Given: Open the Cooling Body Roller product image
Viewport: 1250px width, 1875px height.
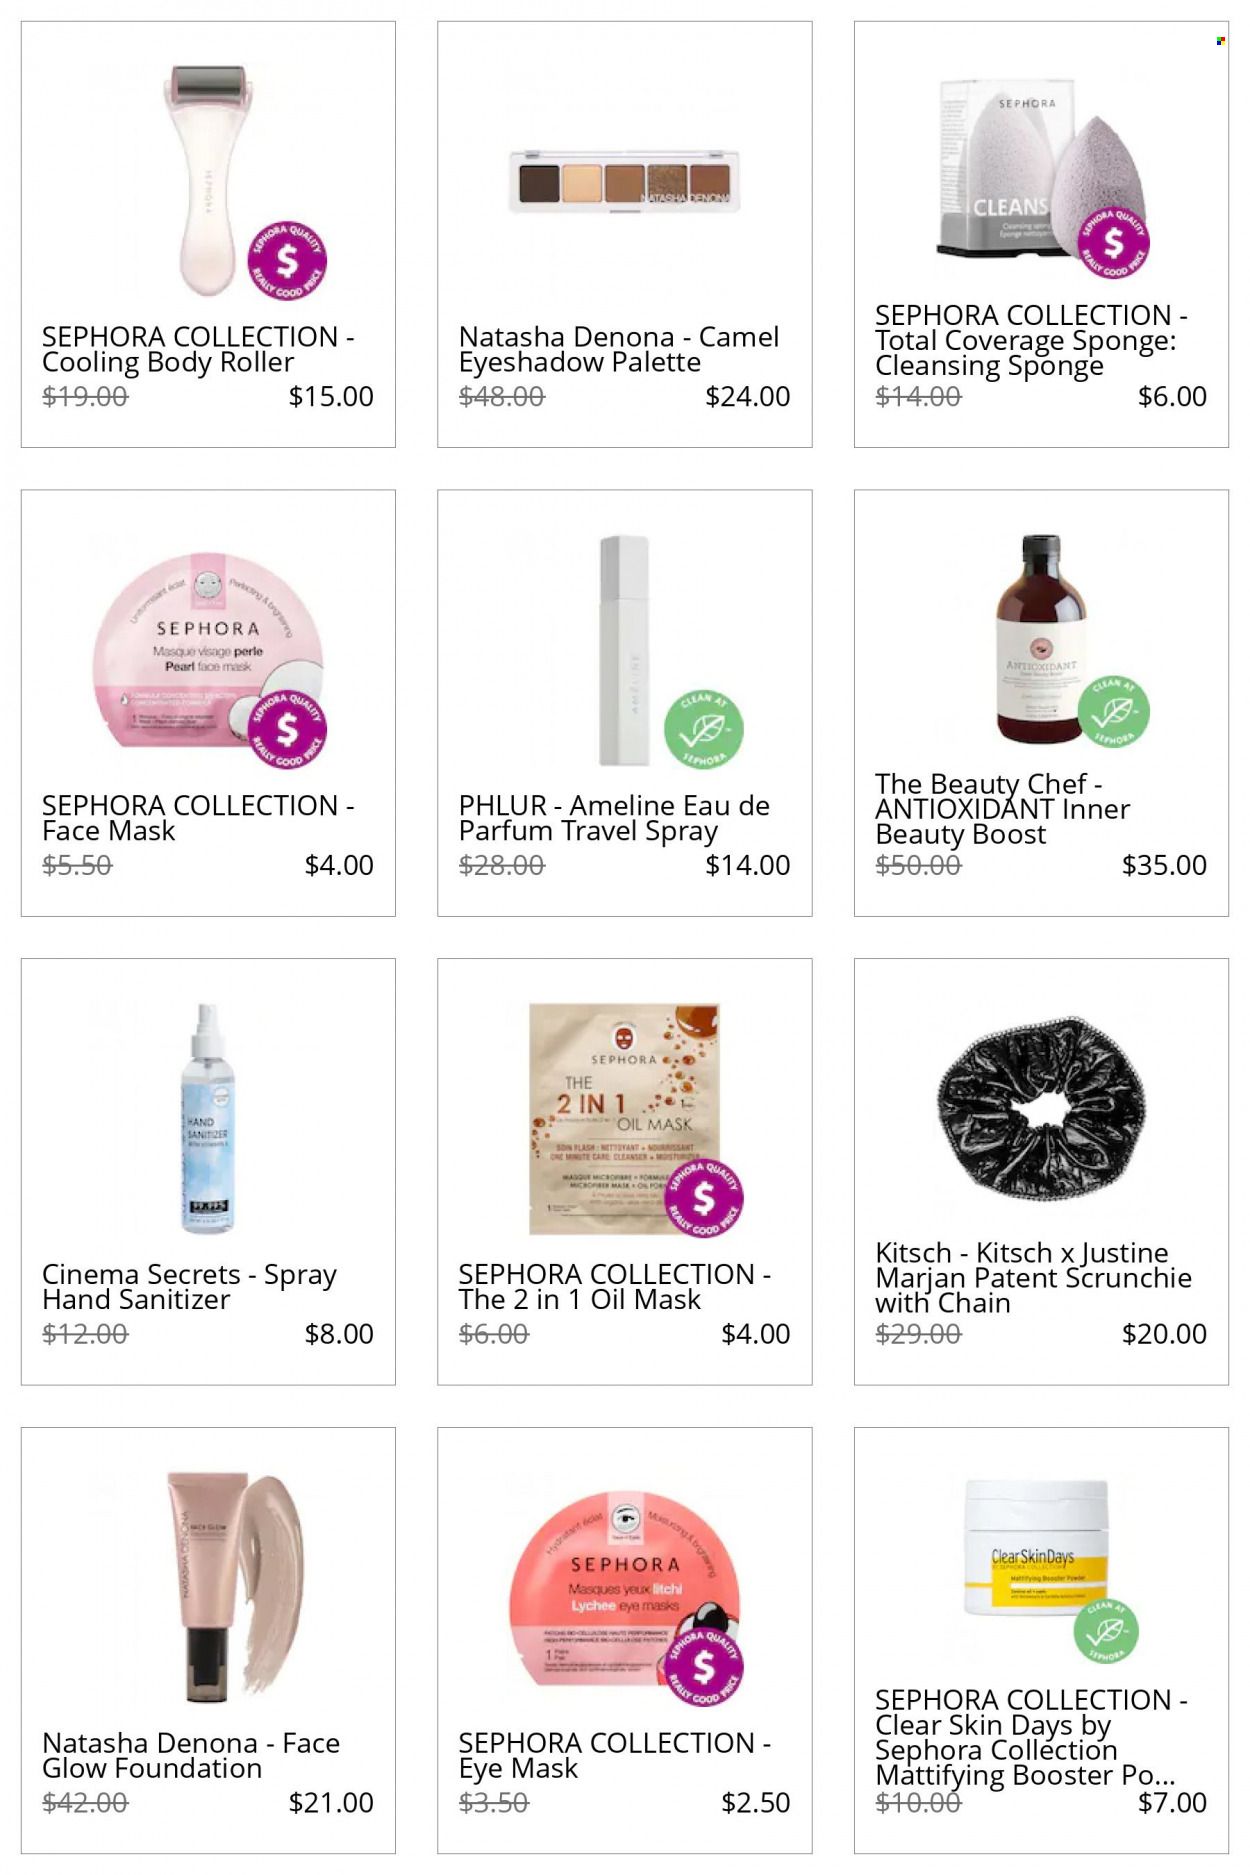Looking at the screenshot, I should (207, 180).
